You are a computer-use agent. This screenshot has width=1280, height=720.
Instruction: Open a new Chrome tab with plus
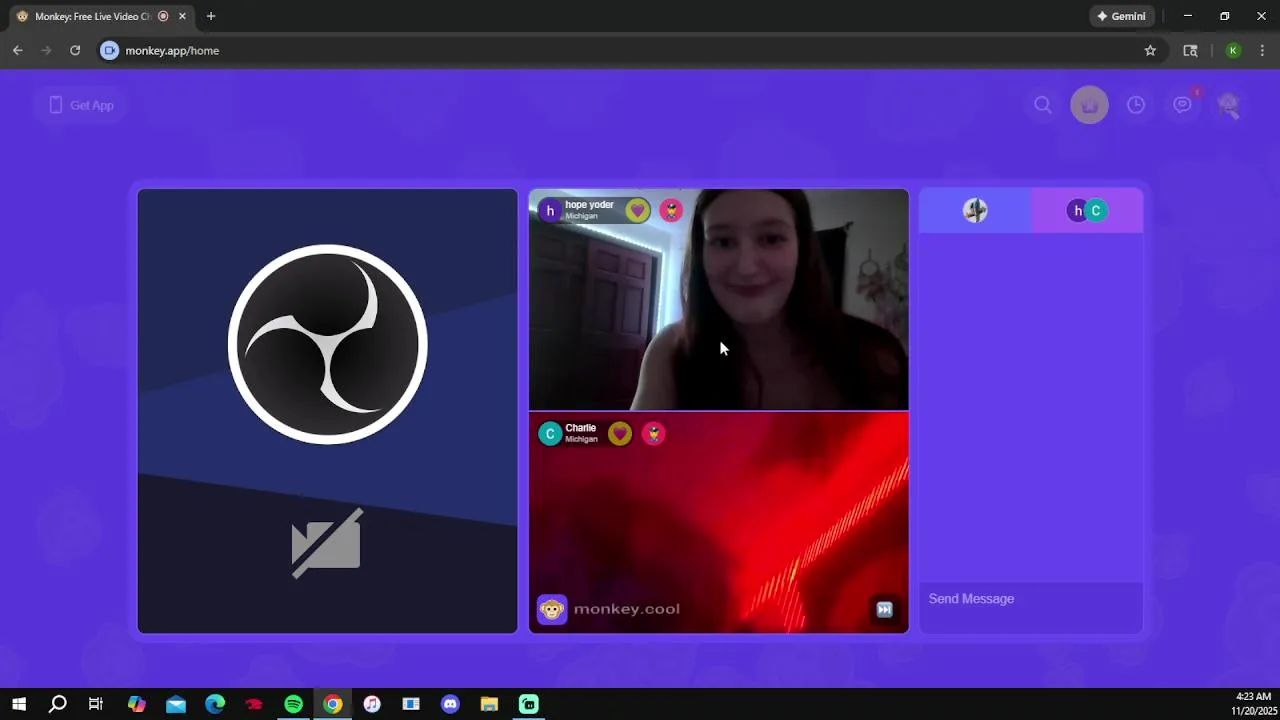click(x=210, y=16)
